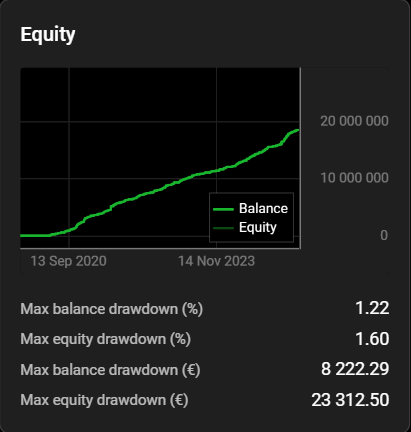Viewport: 411px width, 432px height.
Task: Select Max equity drawdown (%) label
Action: [x=106, y=339]
